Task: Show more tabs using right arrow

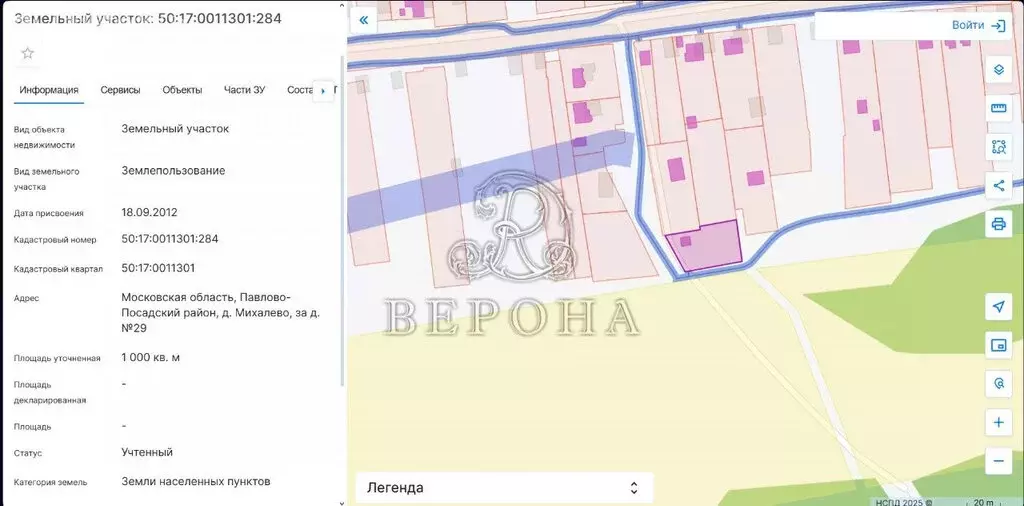Action: (323, 91)
